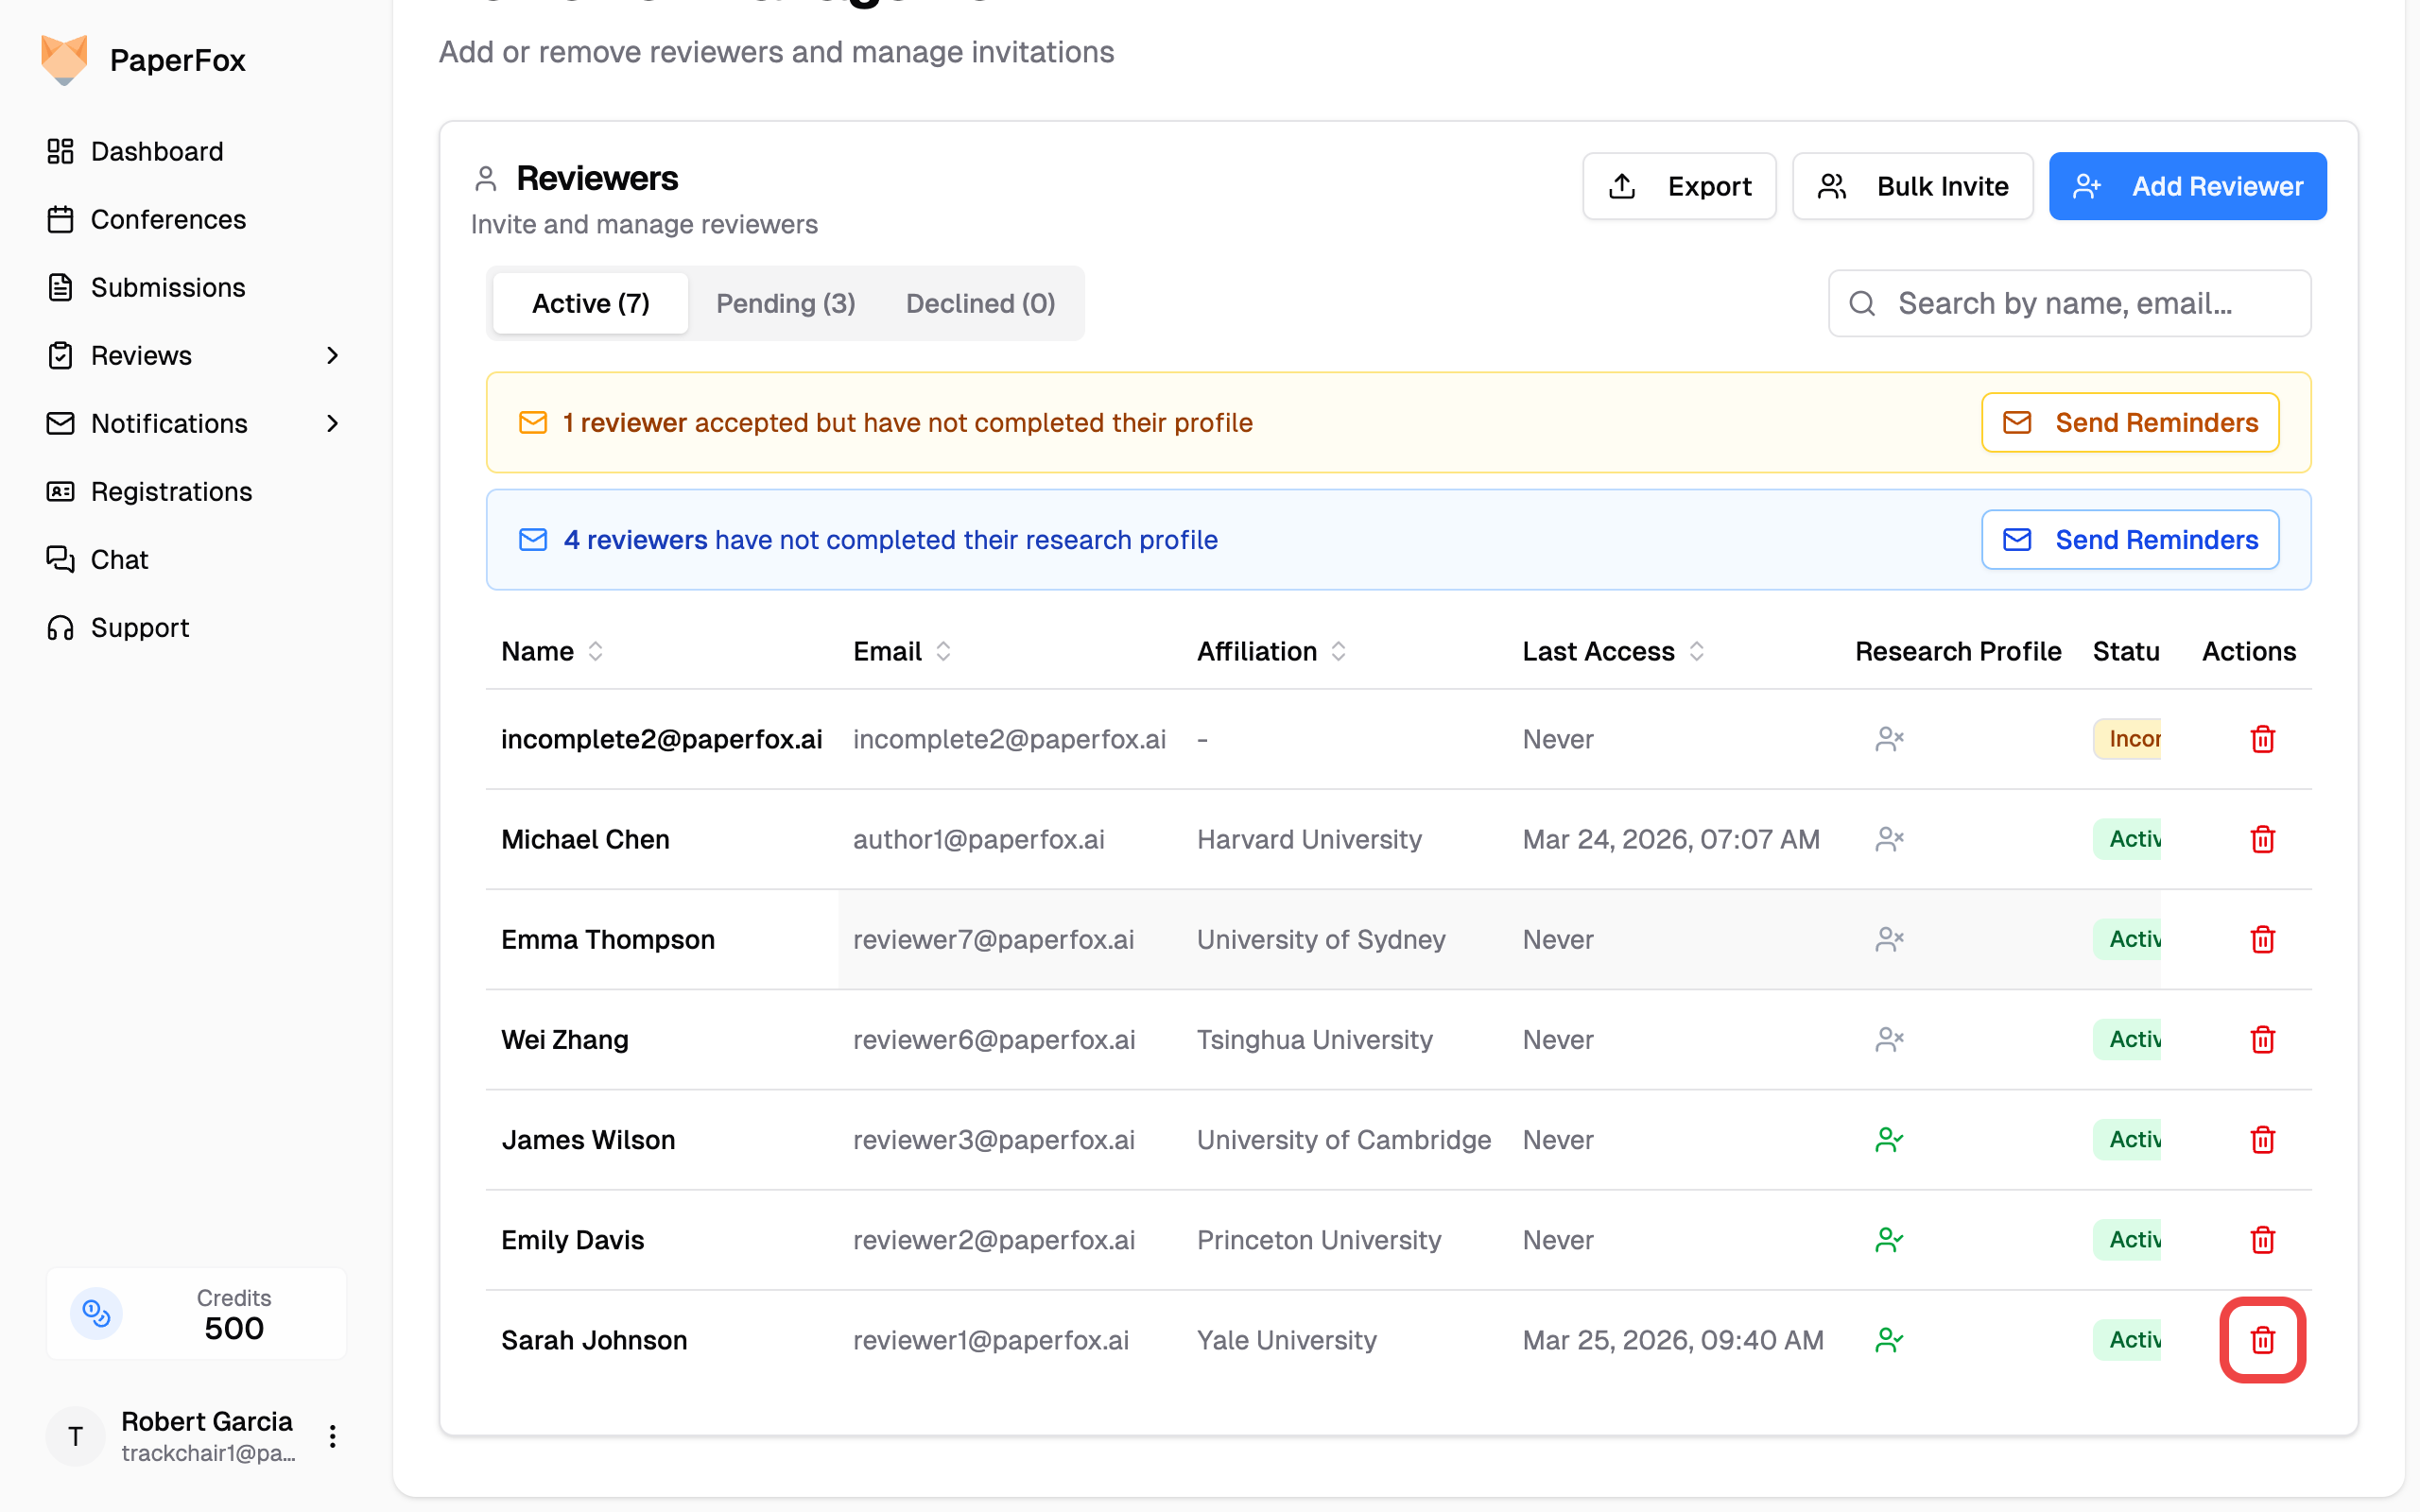The width and height of the screenshot is (2420, 1512).
Task: Open user menu three-dot icon
Action: point(332,1437)
